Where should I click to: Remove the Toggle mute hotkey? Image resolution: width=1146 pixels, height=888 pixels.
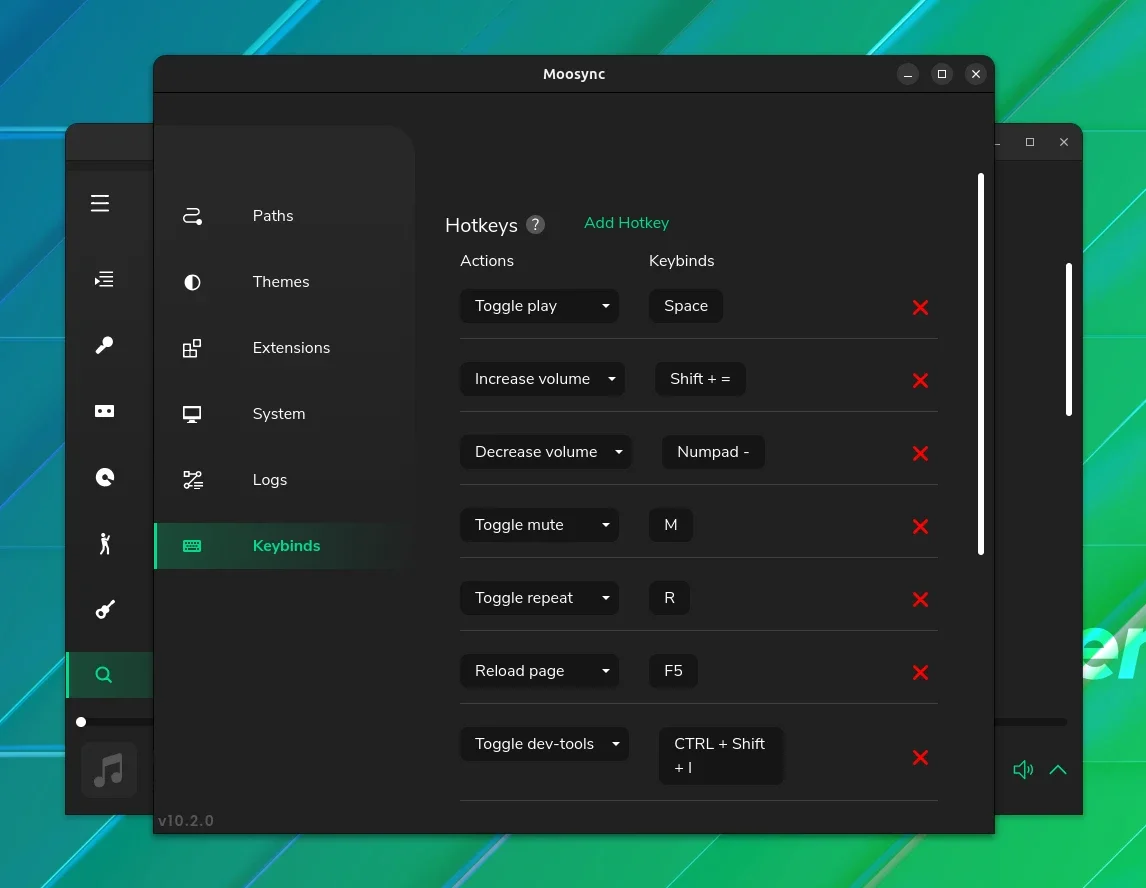(x=920, y=527)
